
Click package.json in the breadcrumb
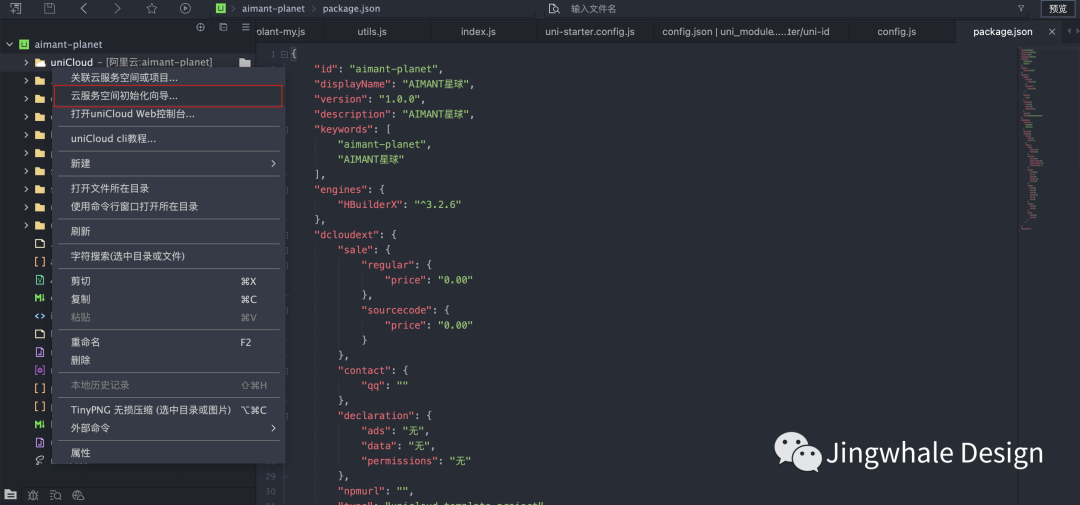click(351, 8)
